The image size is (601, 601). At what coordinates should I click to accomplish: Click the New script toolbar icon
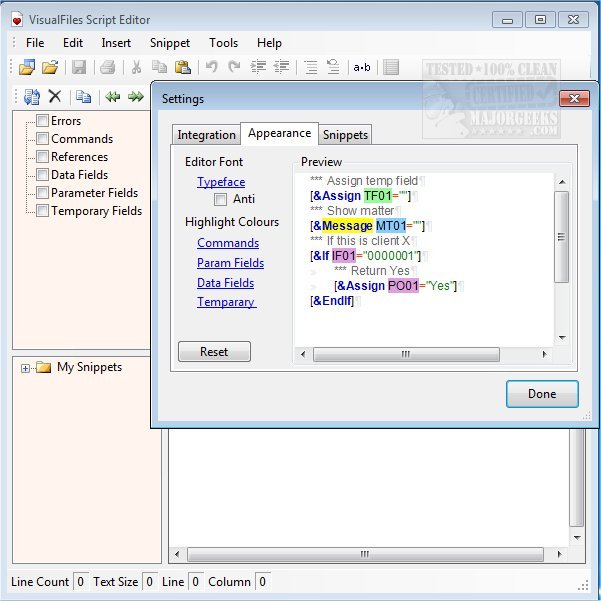click(27, 67)
